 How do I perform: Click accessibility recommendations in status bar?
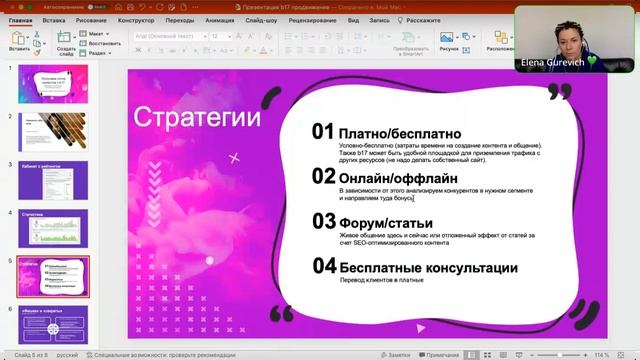[x=161, y=355]
